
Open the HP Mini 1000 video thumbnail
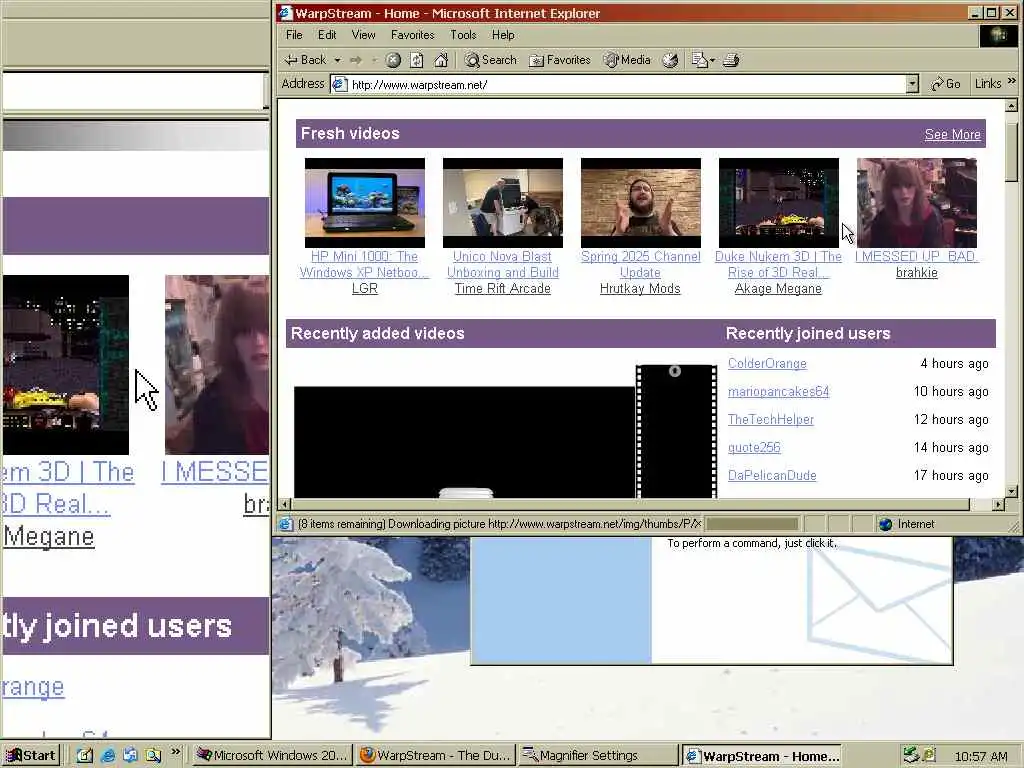[364, 202]
